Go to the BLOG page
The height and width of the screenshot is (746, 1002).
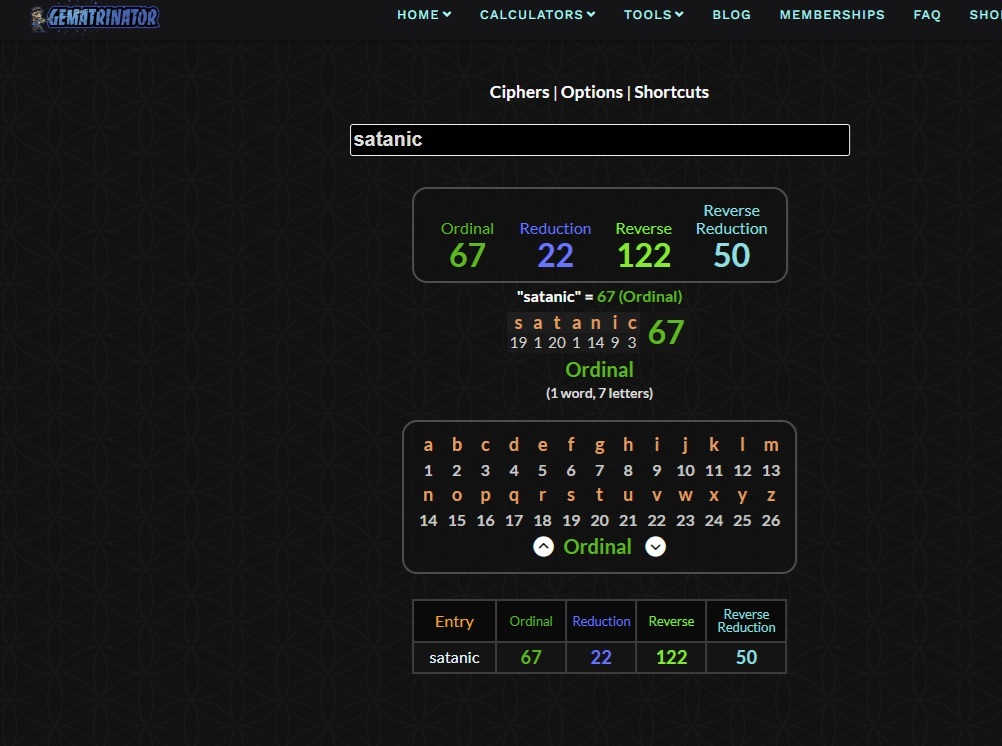(x=732, y=14)
